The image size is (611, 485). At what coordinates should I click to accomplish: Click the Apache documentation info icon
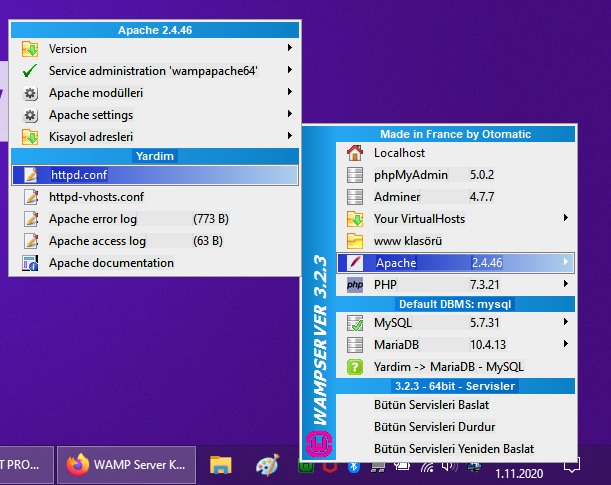30,263
